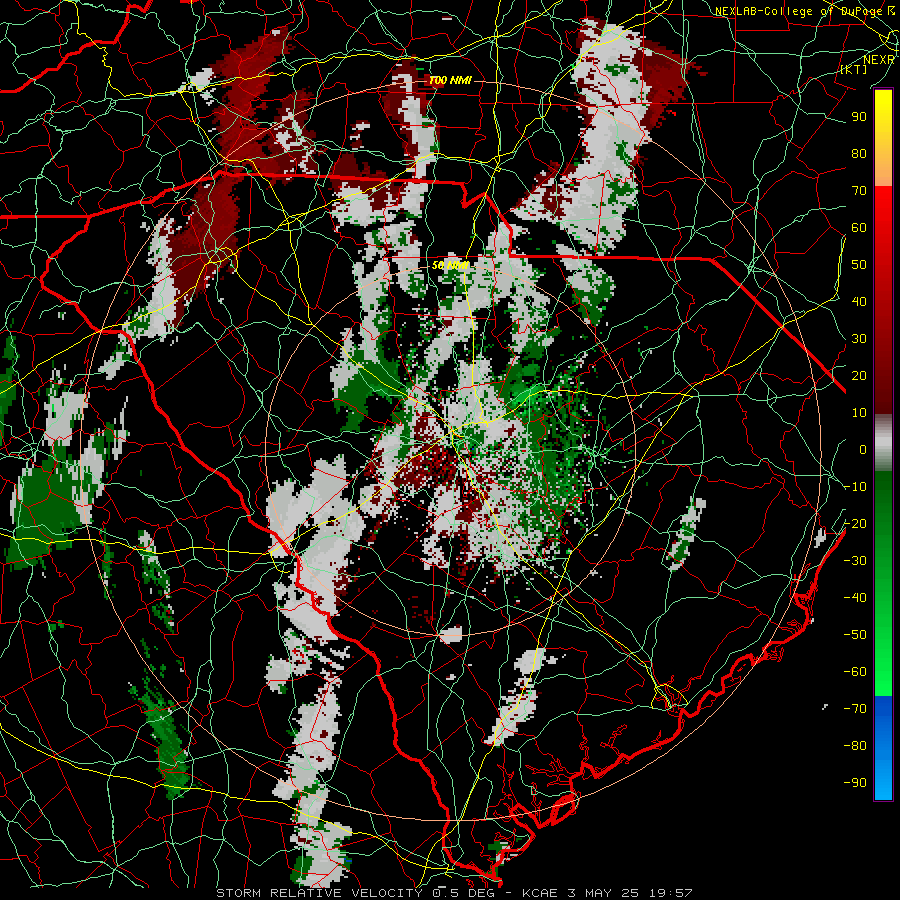Pick the orange band near 70 on the scale
The width and height of the screenshot is (900, 900).
coord(883,169)
